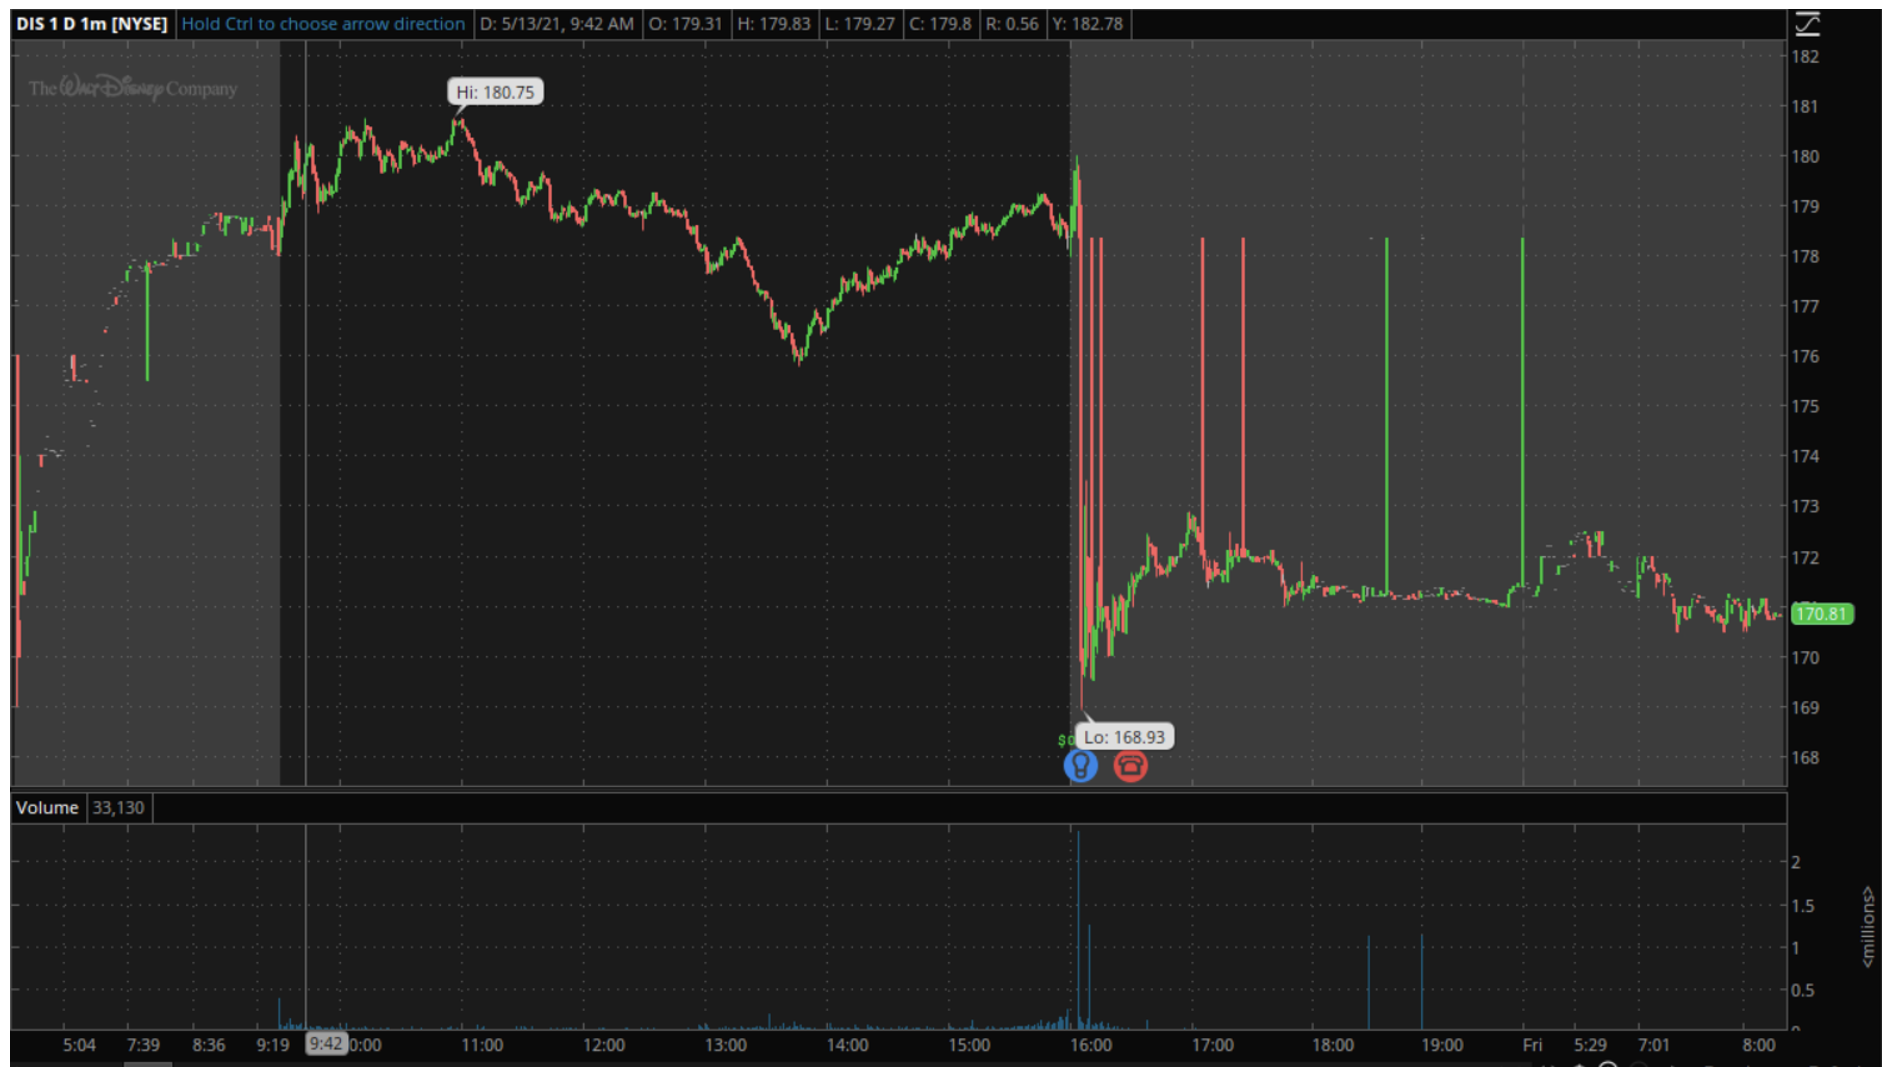The height and width of the screenshot is (1080, 1900).
Task: Click the 16:00 time axis label
Action: pyautogui.click(x=1091, y=1045)
